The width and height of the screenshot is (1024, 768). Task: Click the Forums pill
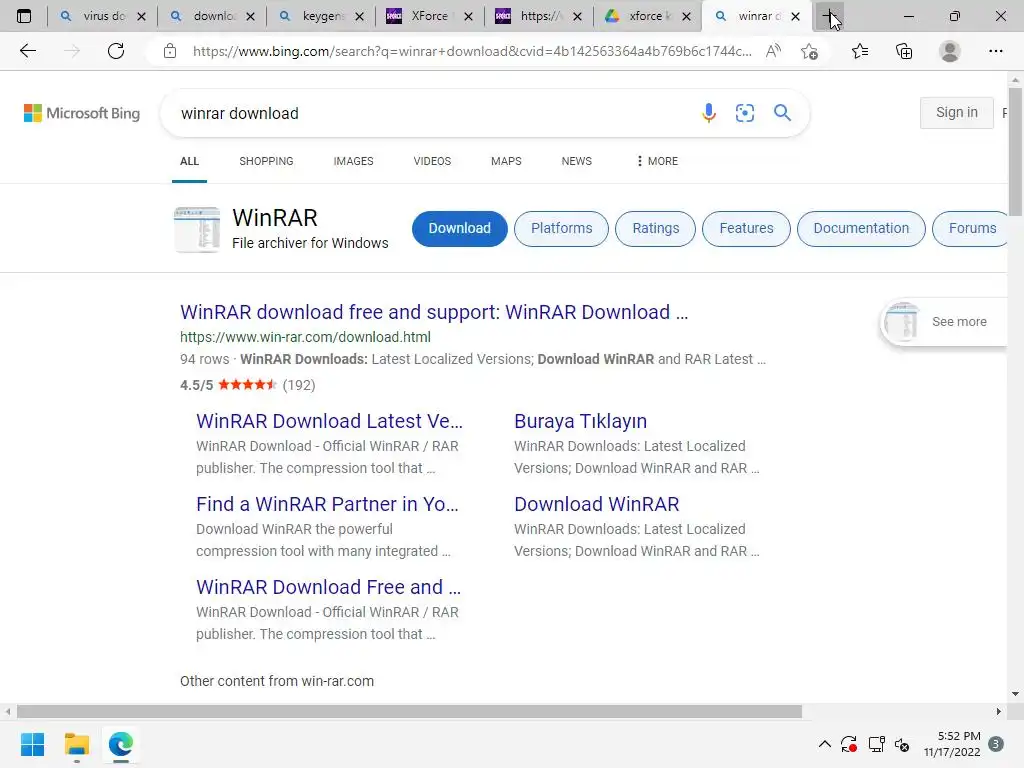[970, 229]
